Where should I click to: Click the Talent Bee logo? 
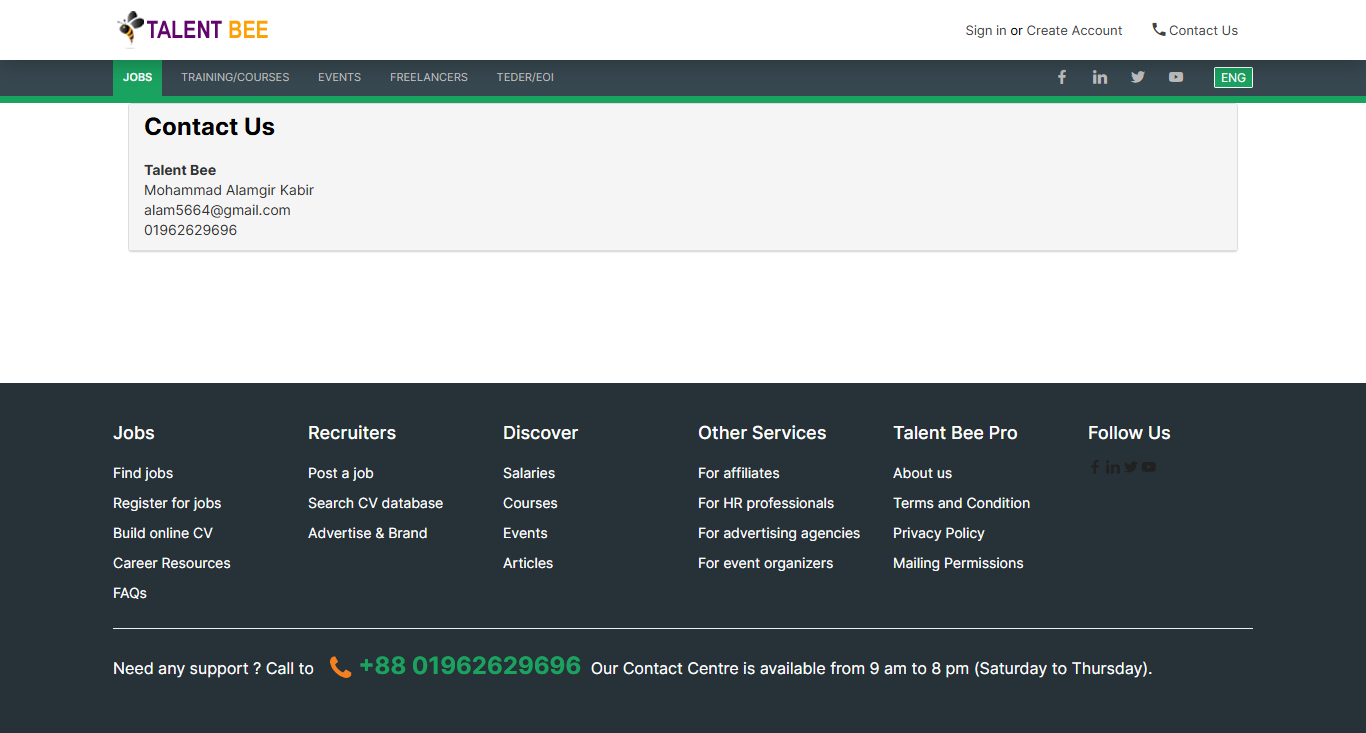[x=193, y=29]
